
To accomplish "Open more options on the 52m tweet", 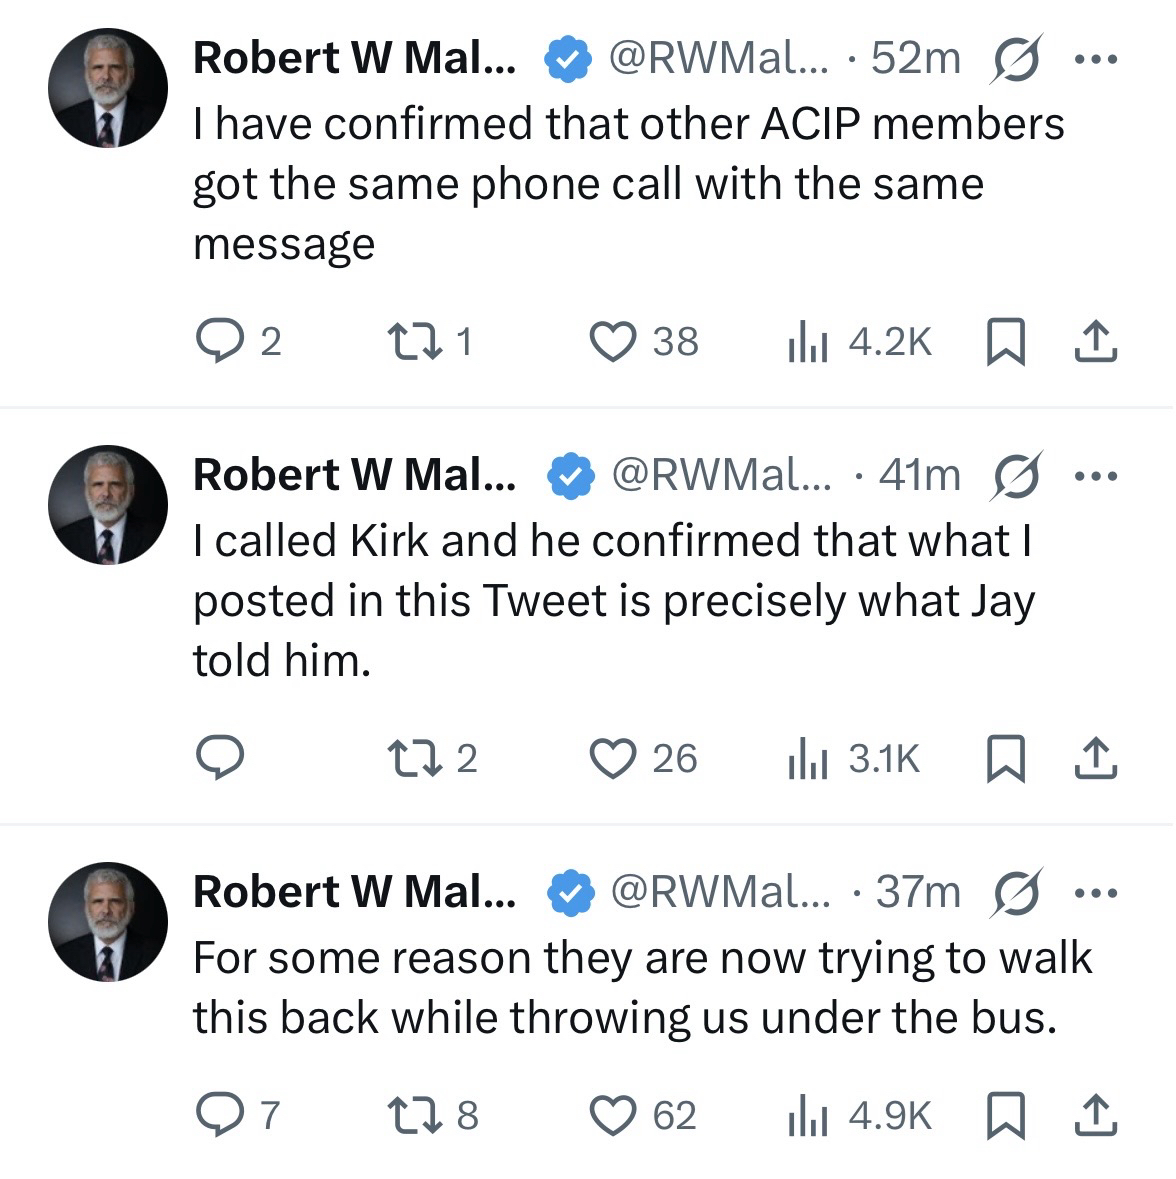I will [x=1095, y=59].
